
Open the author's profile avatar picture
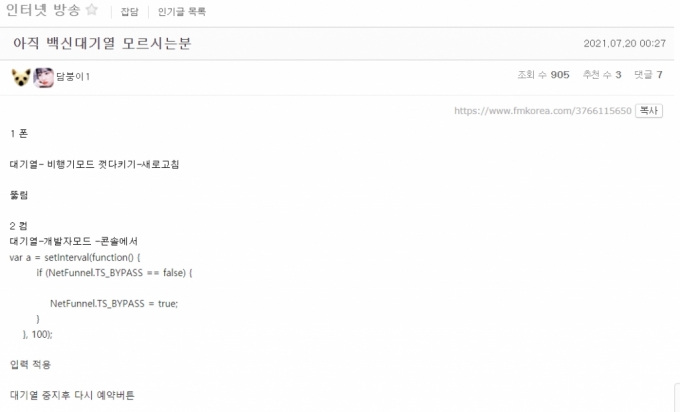pos(43,78)
